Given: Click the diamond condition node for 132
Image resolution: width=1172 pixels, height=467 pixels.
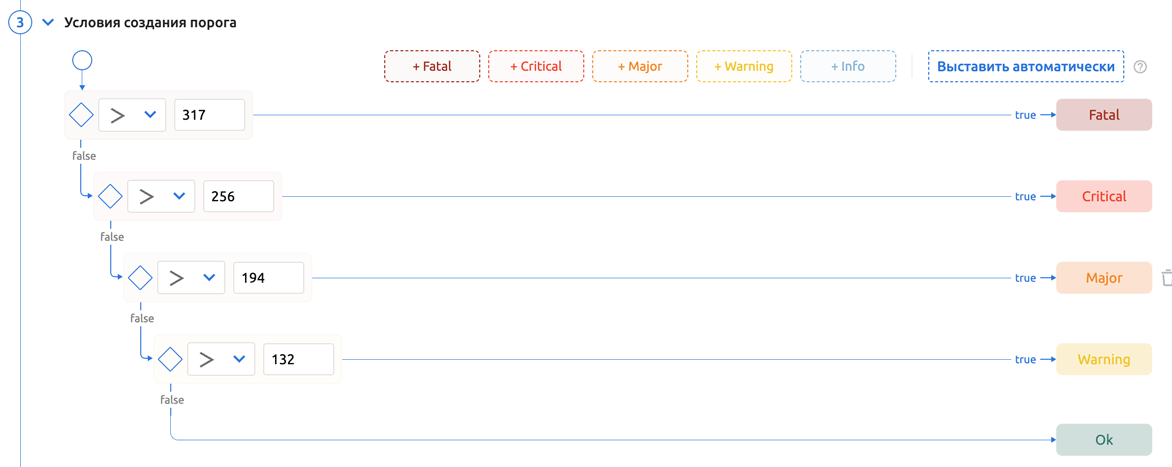Looking at the screenshot, I should (x=170, y=359).
